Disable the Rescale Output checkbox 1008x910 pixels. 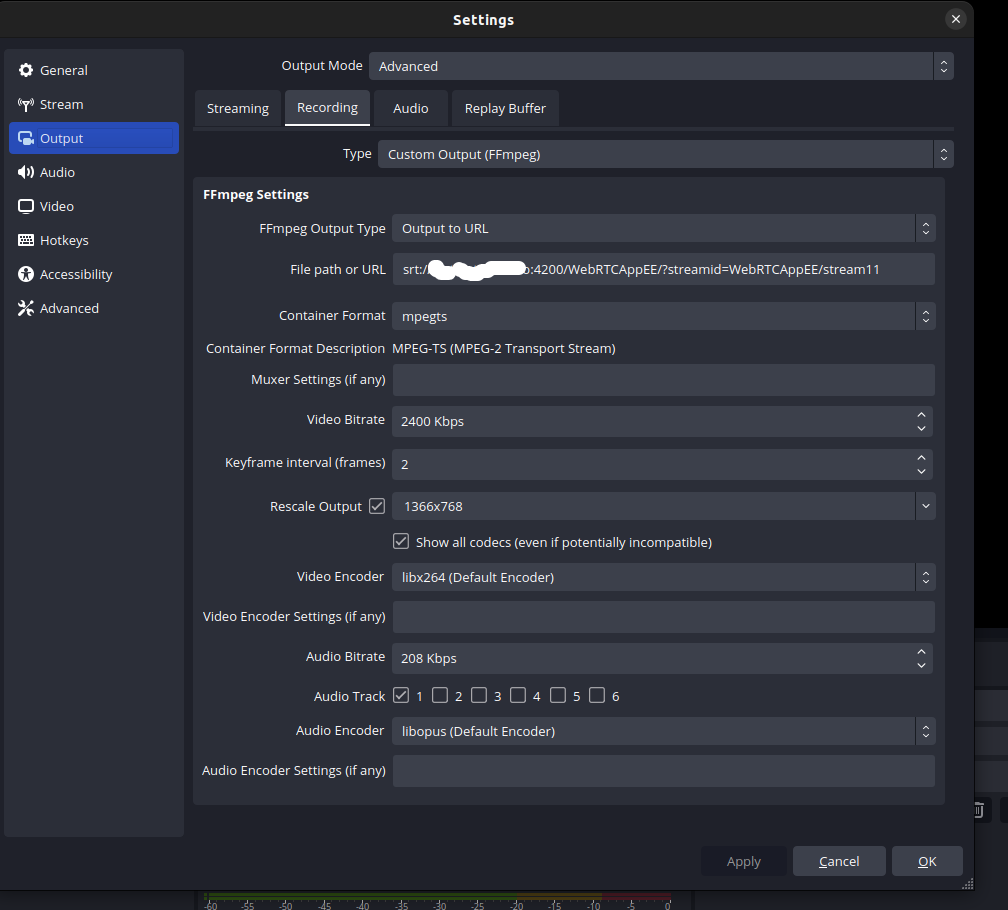[377, 506]
